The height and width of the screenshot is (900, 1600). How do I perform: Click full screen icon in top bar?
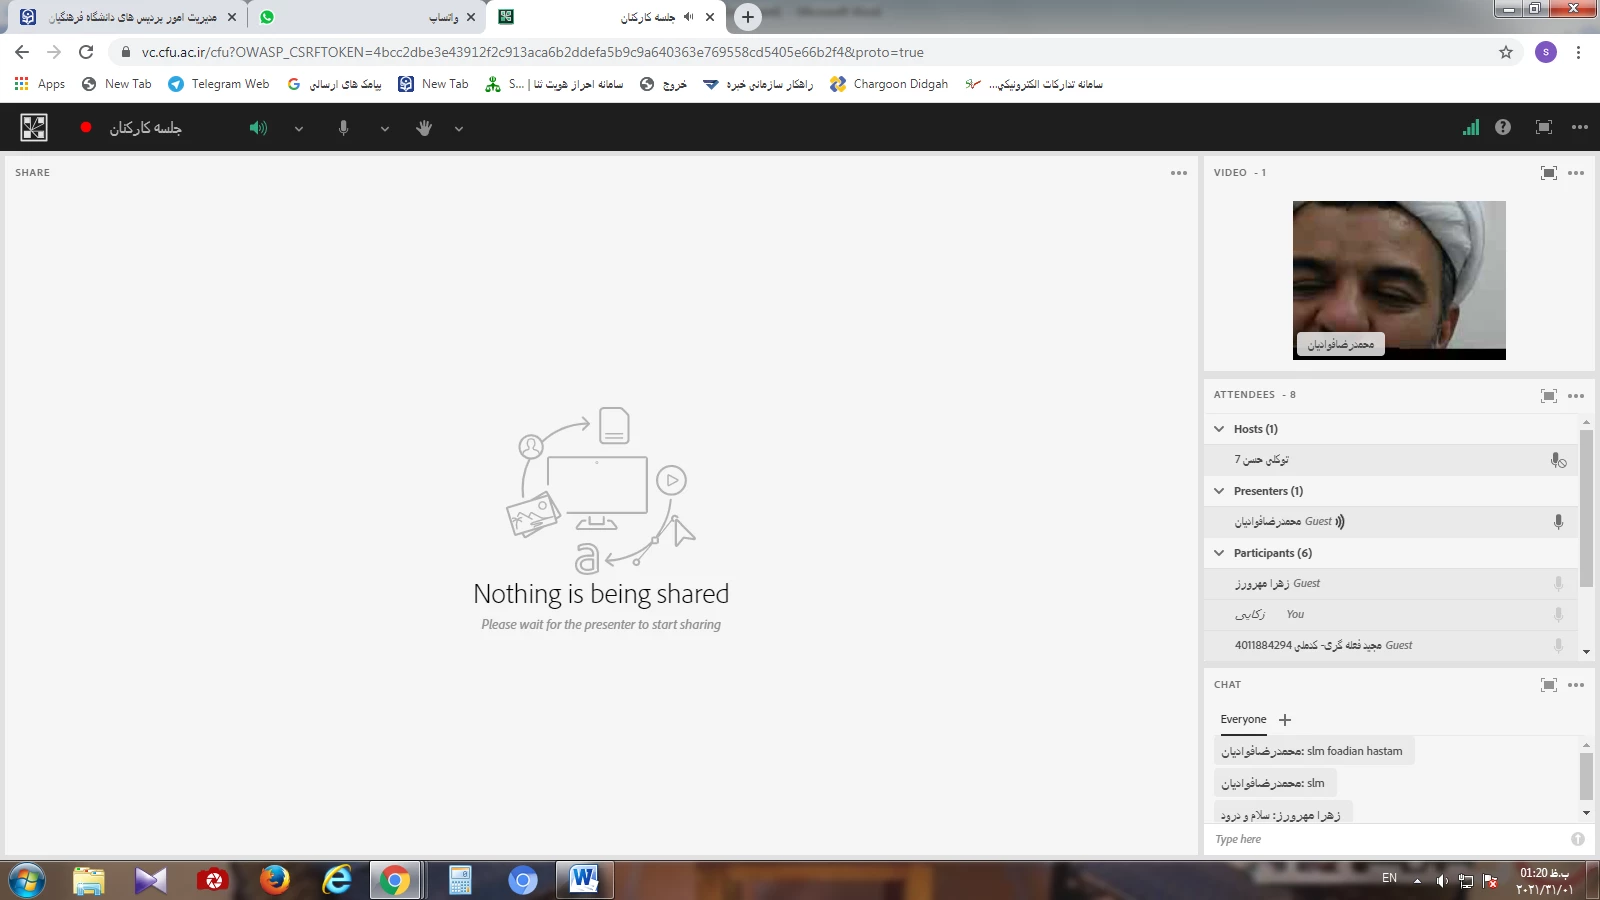[1543, 127]
